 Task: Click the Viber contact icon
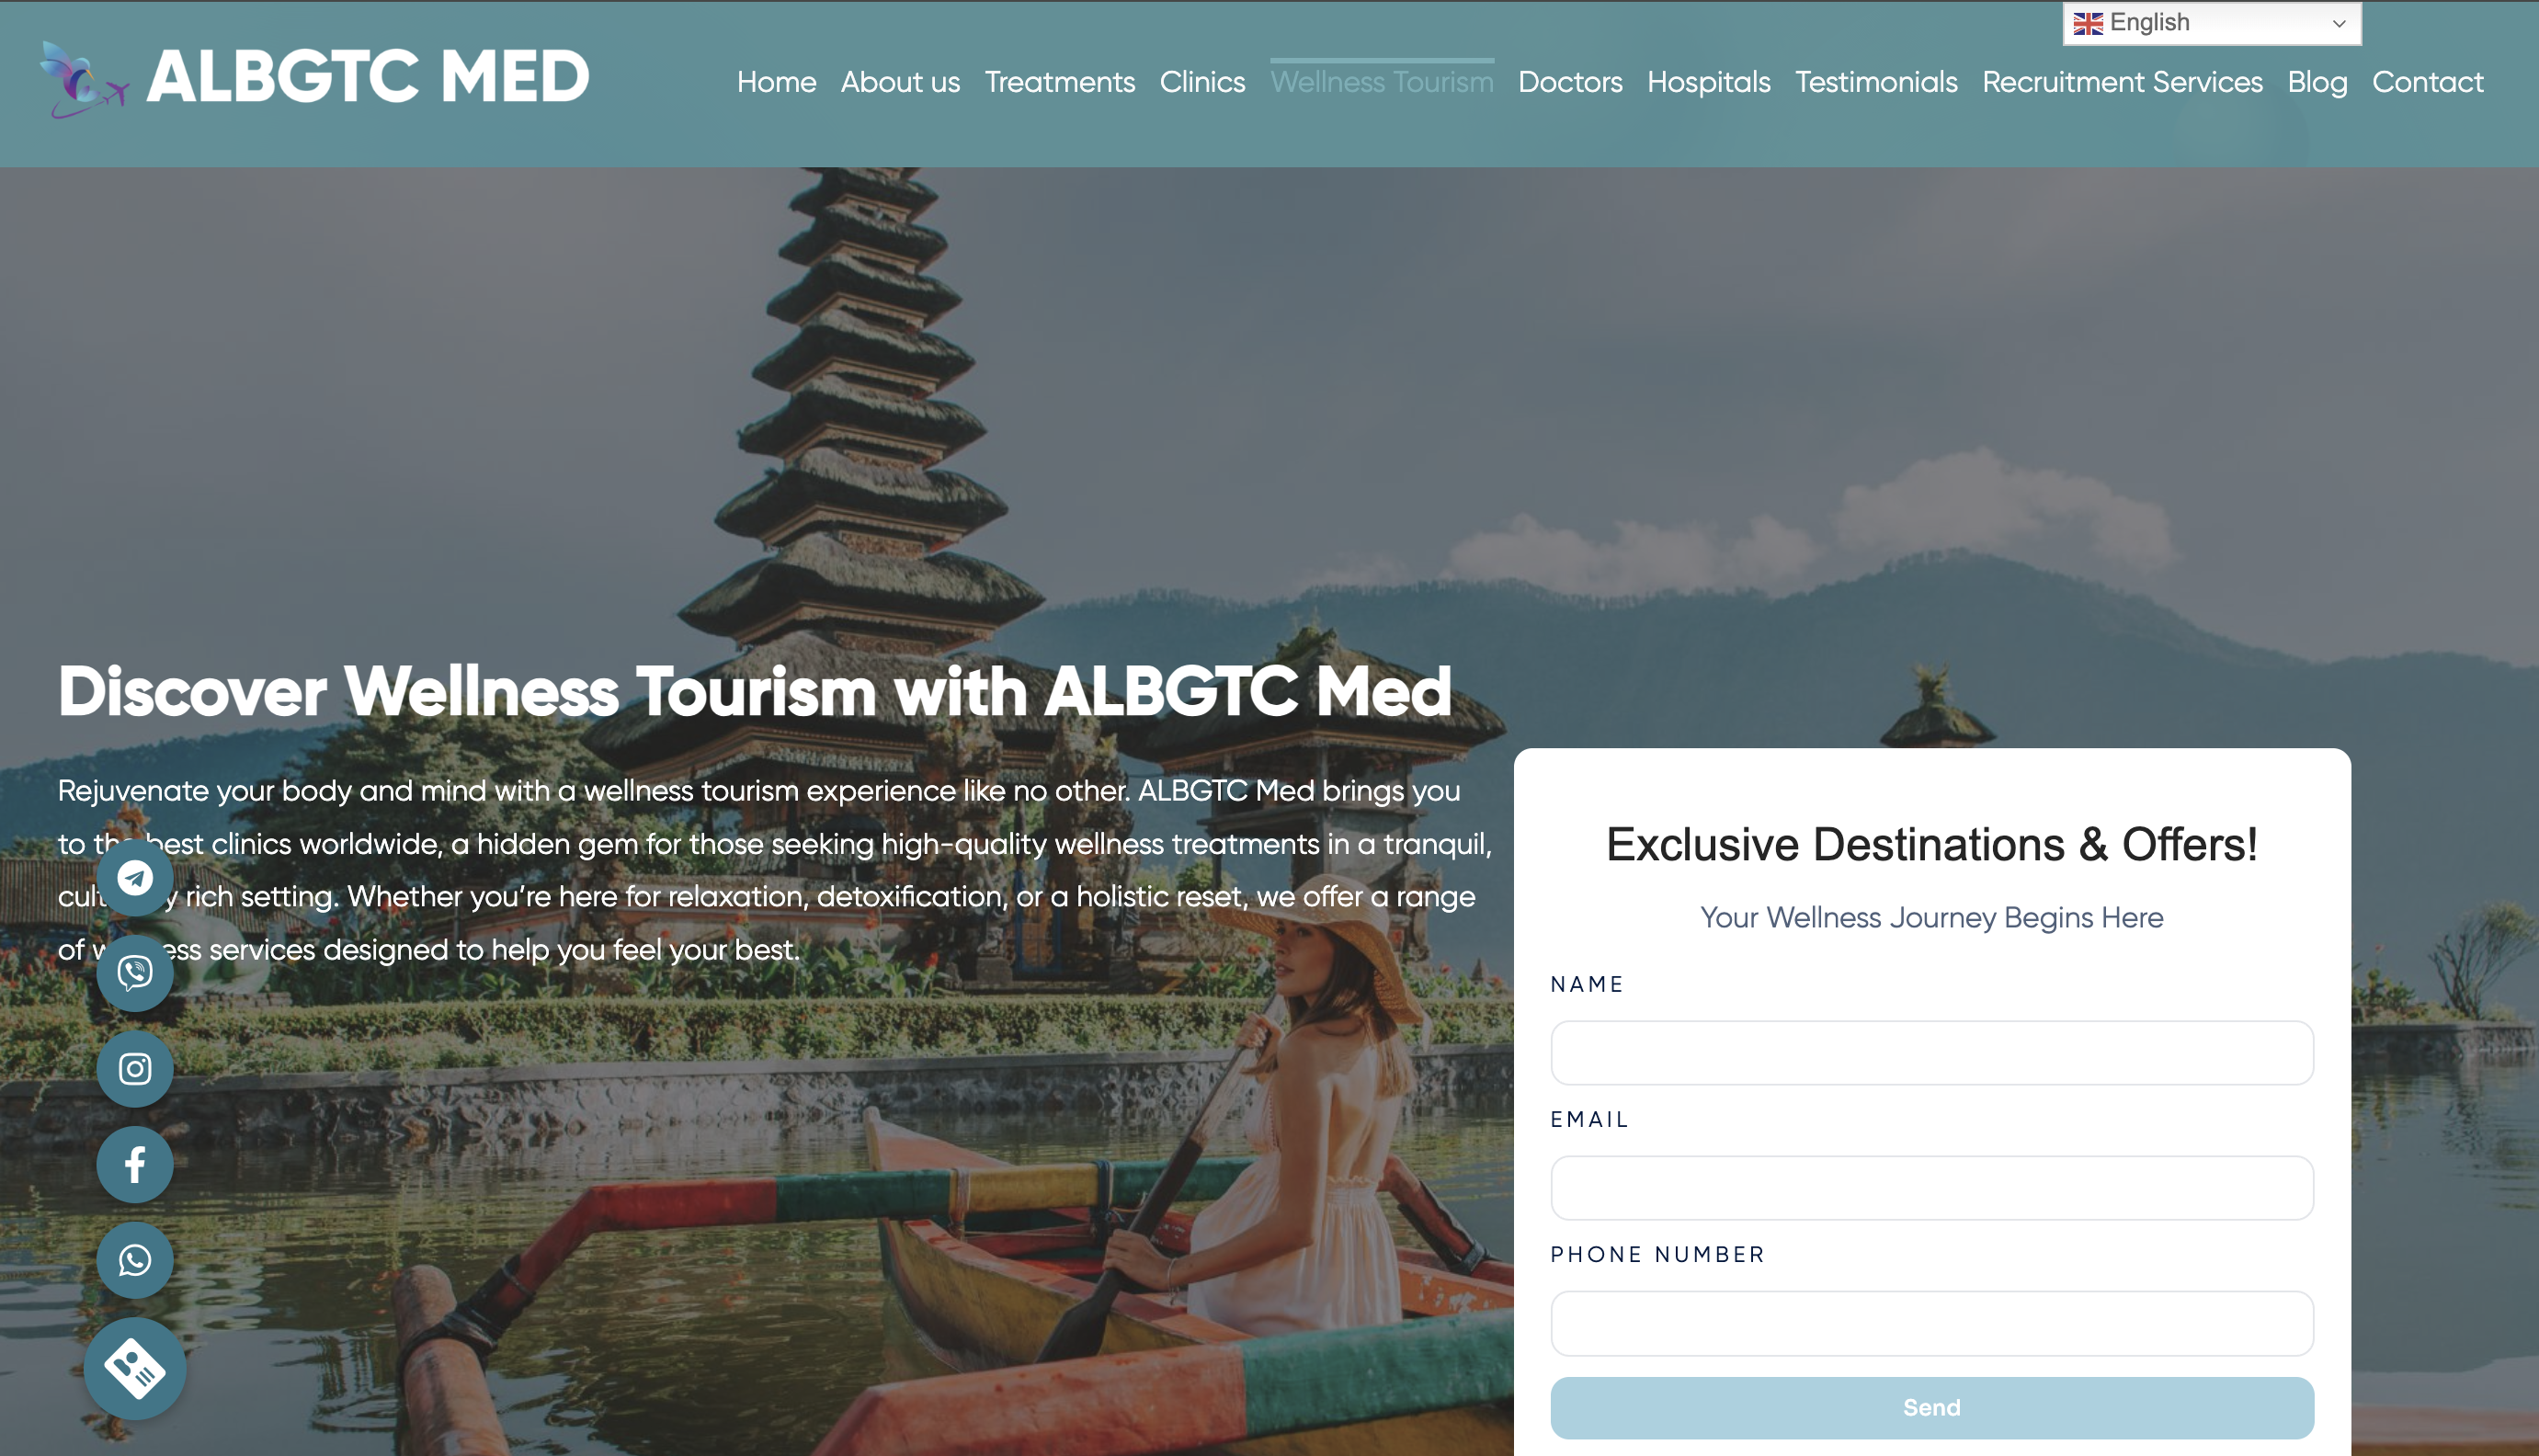(135, 973)
